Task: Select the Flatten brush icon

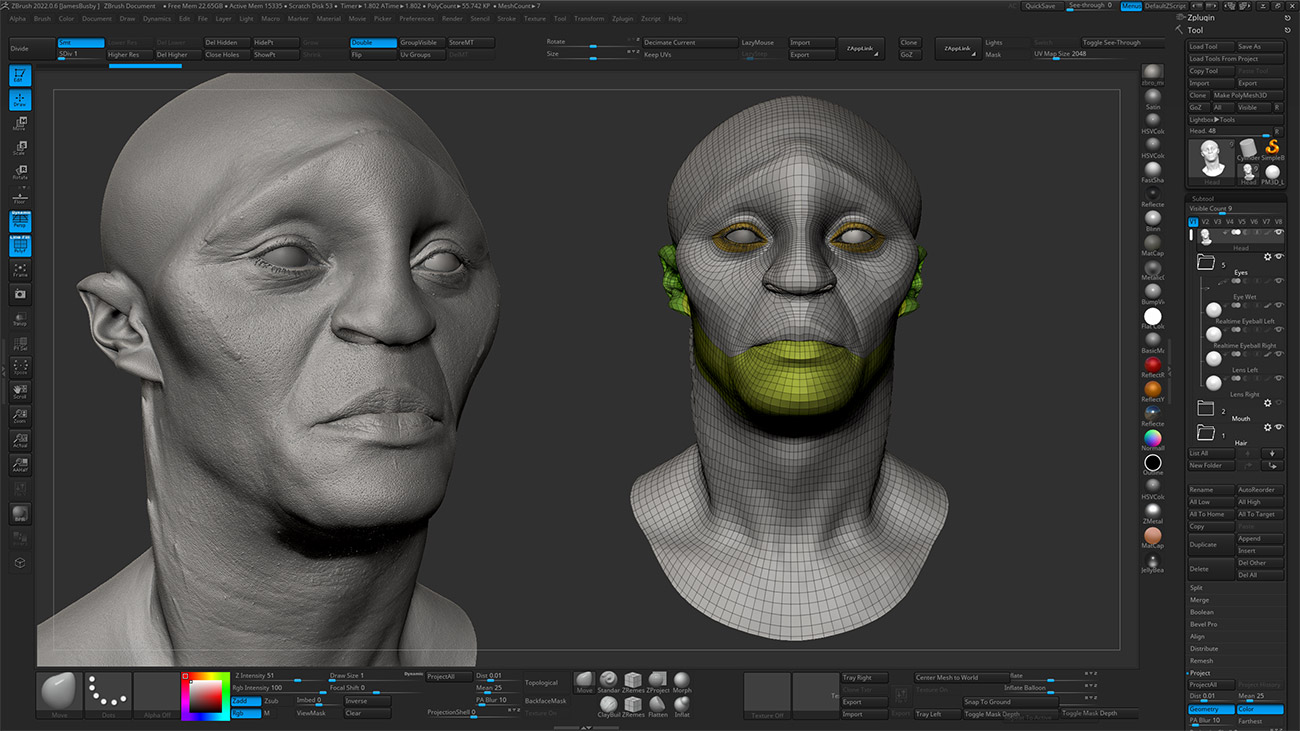Action: [657, 706]
